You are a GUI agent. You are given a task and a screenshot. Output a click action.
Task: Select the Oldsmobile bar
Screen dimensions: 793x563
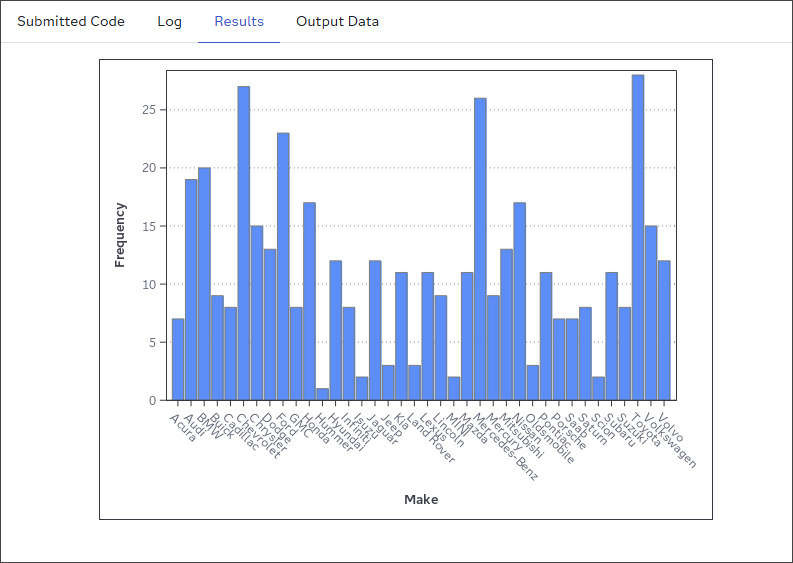[533, 383]
